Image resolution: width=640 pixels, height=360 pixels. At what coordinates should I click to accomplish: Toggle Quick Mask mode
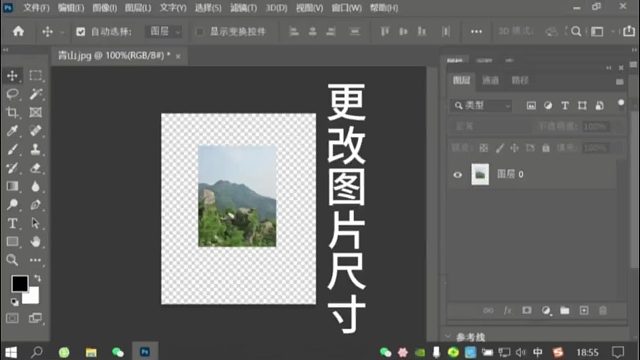click(x=12, y=318)
